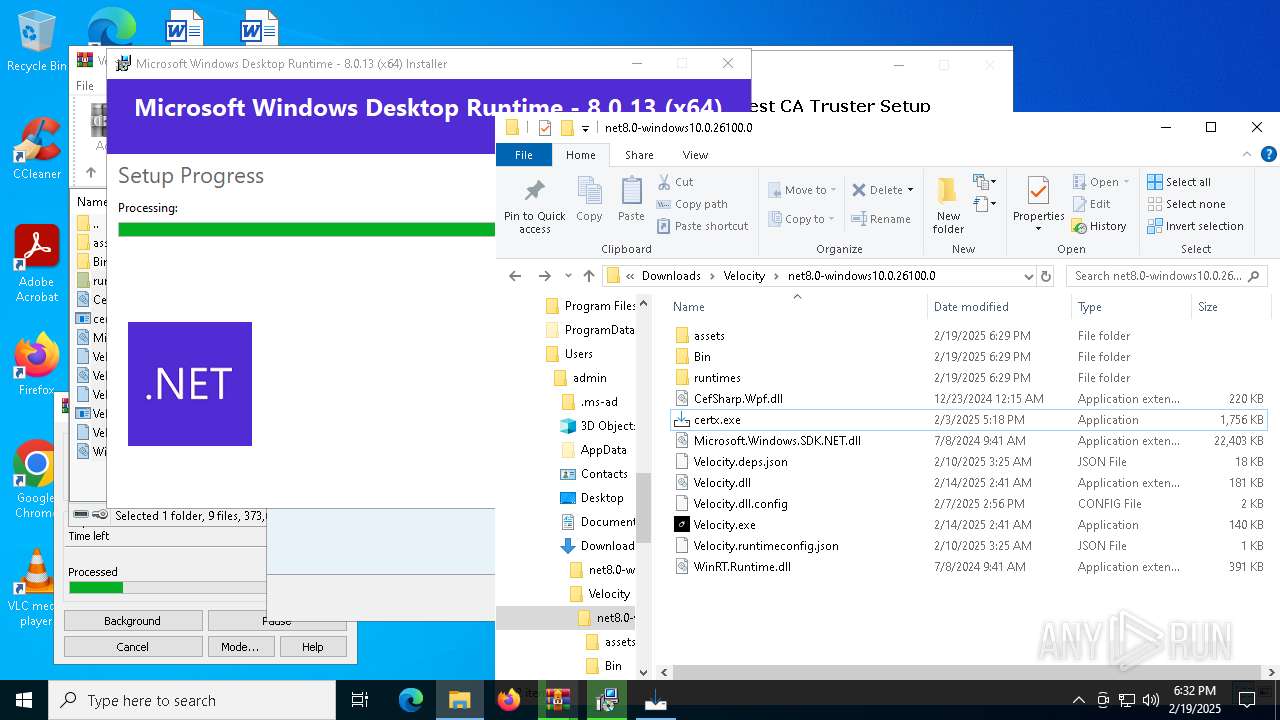Click Rename in Organize group
The width and height of the screenshot is (1280, 720).
pyautogui.click(x=881, y=219)
